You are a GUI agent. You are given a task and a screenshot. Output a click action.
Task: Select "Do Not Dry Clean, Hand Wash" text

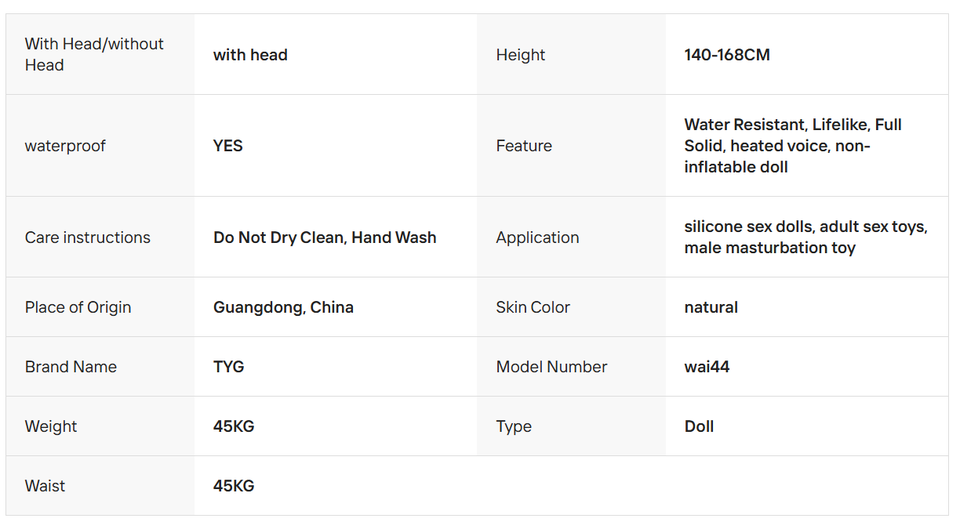[x=325, y=237]
